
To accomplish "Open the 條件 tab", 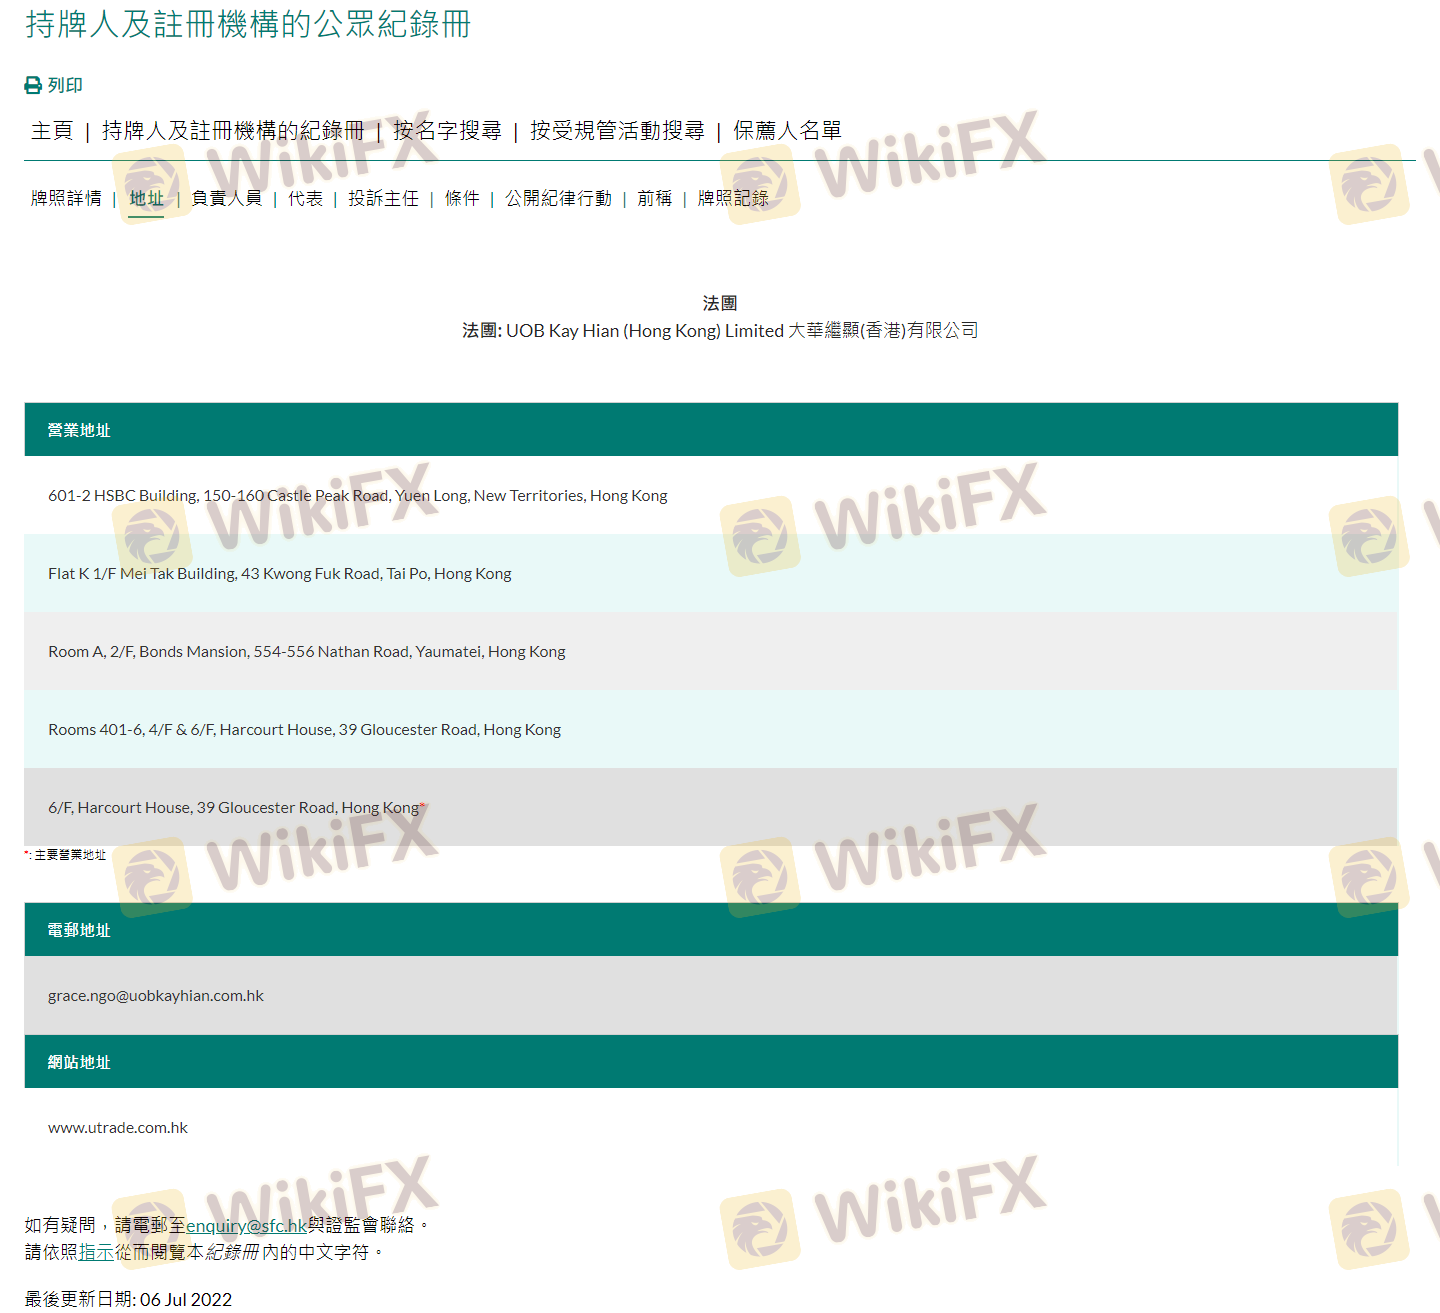I will point(462,199).
